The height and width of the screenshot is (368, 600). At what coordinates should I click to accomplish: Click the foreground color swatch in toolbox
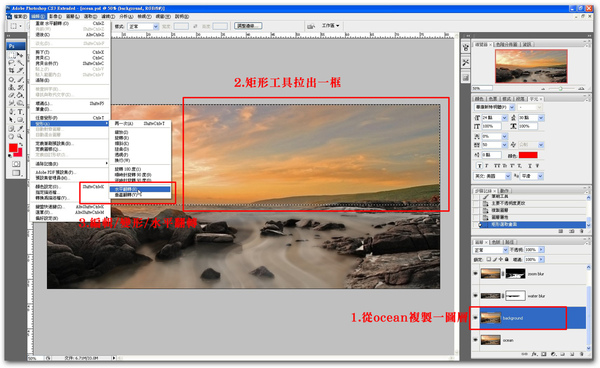click(13, 148)
